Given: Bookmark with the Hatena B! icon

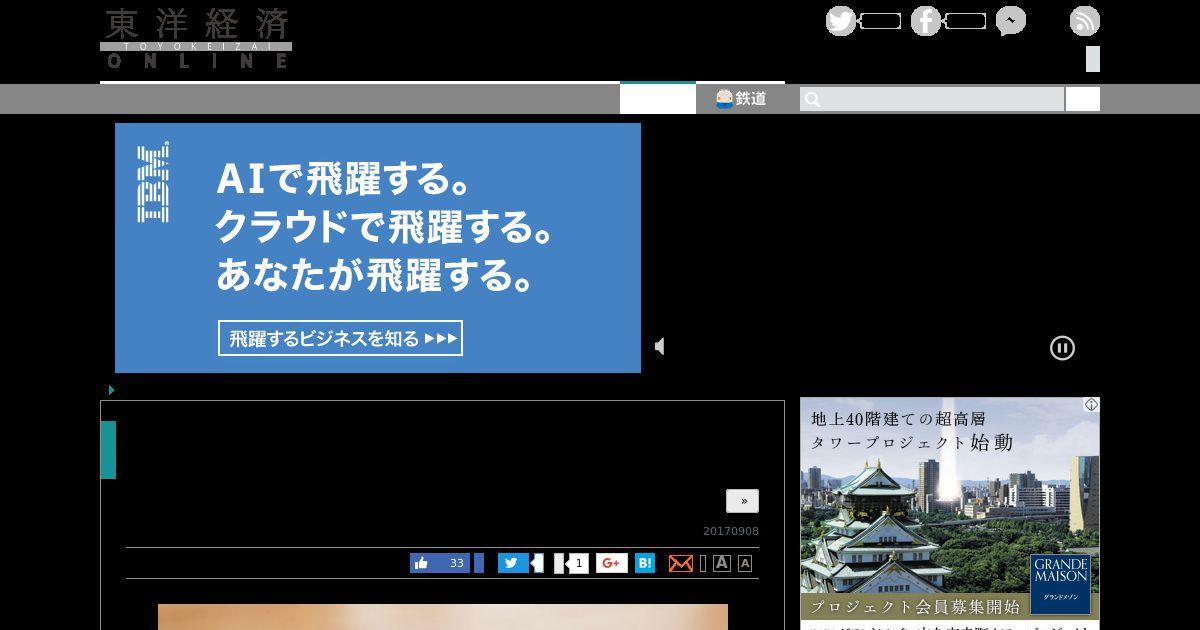Looking at the screenshot, I should pyautogui.click(x=645, y=563).
